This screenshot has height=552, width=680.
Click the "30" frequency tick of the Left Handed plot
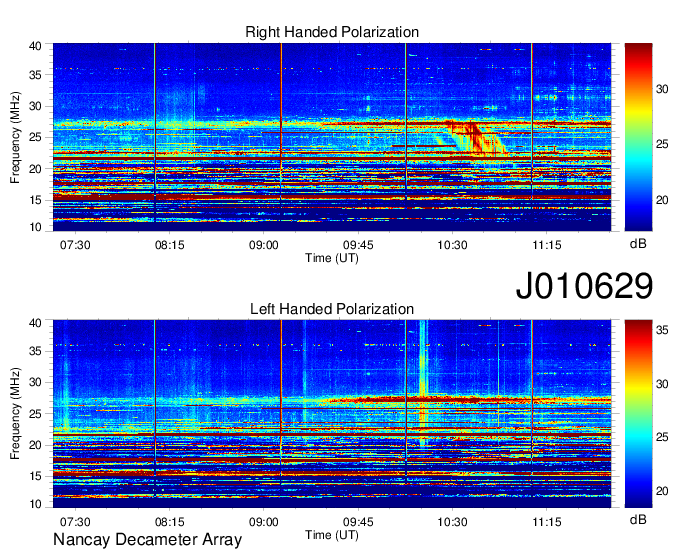pyautogui.click(x=36, y=382)
